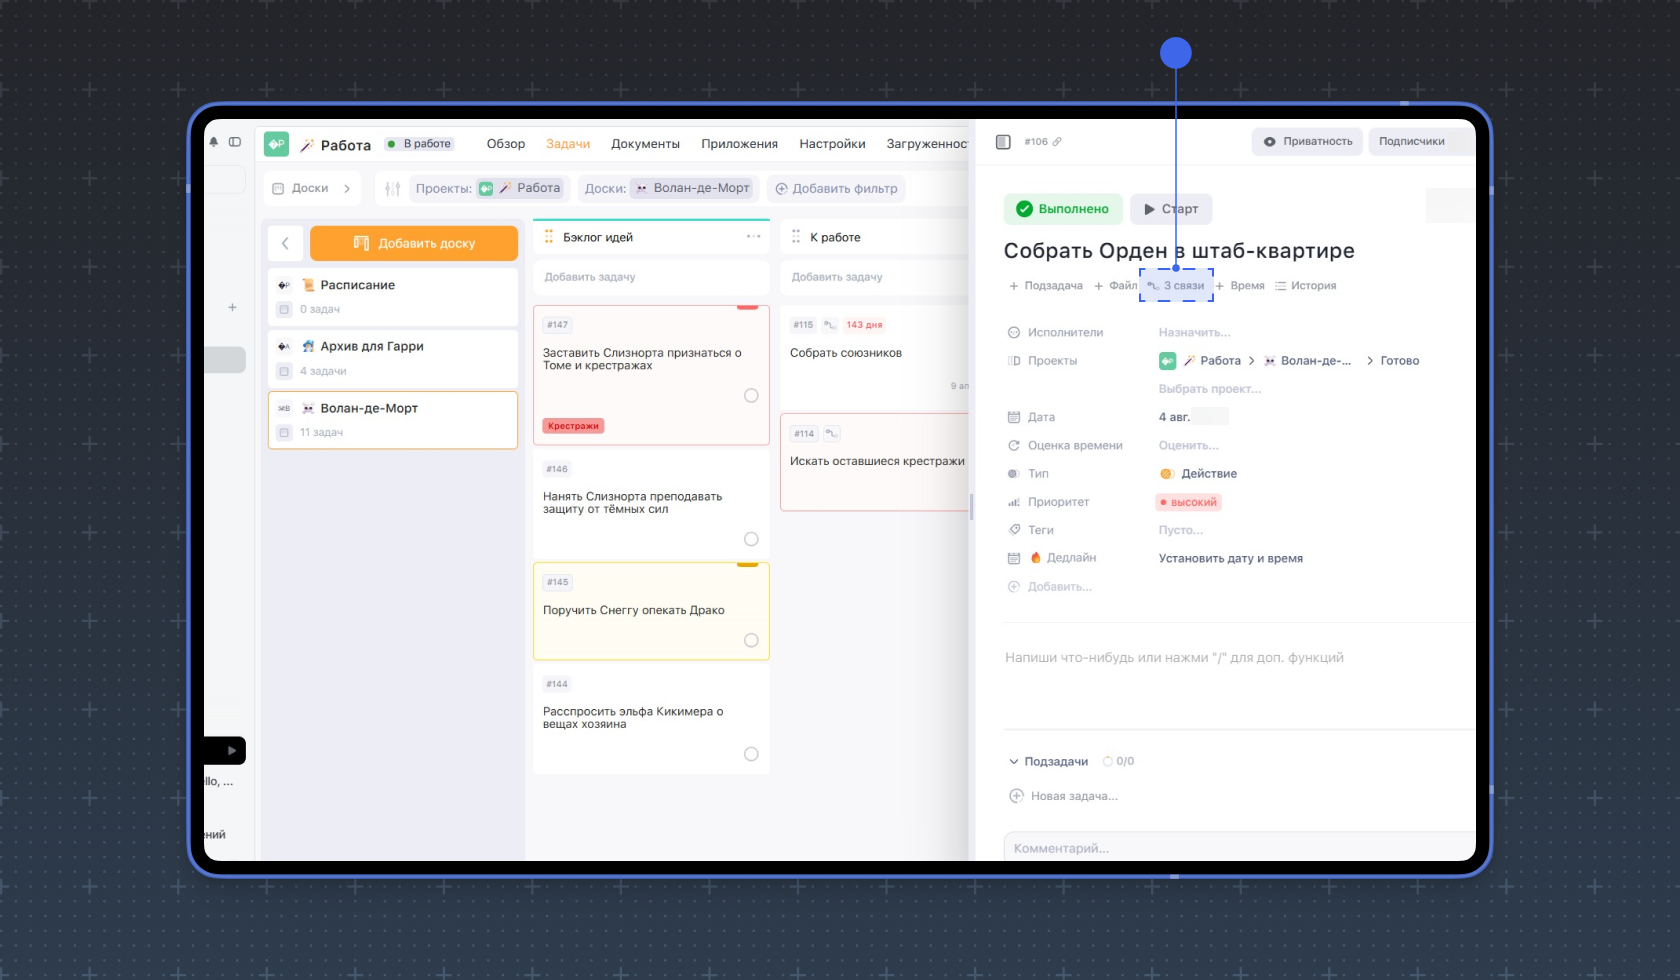Mark task #147 complete via its circle

click(x=751, y=396)
